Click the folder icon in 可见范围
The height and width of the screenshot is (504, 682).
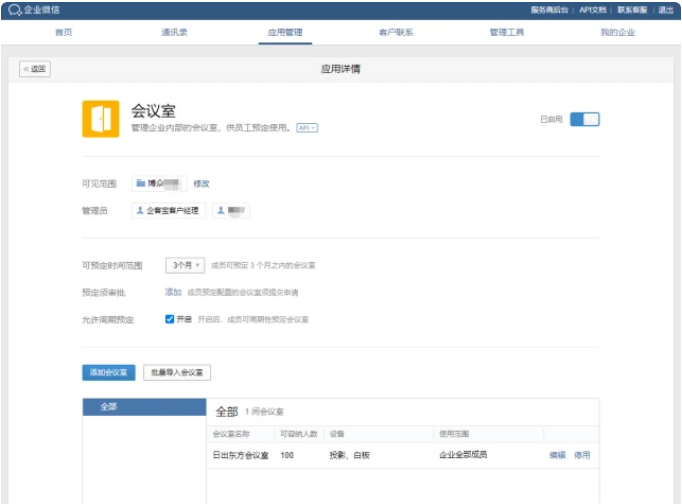point(140,183)
